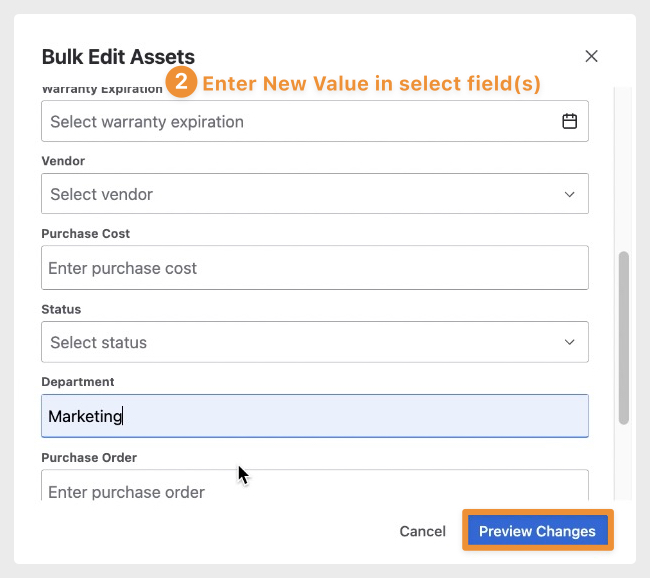Click into the Purchase Cost input field
The width and height of the screenshot is (650, 578).
tap(314, 268)
